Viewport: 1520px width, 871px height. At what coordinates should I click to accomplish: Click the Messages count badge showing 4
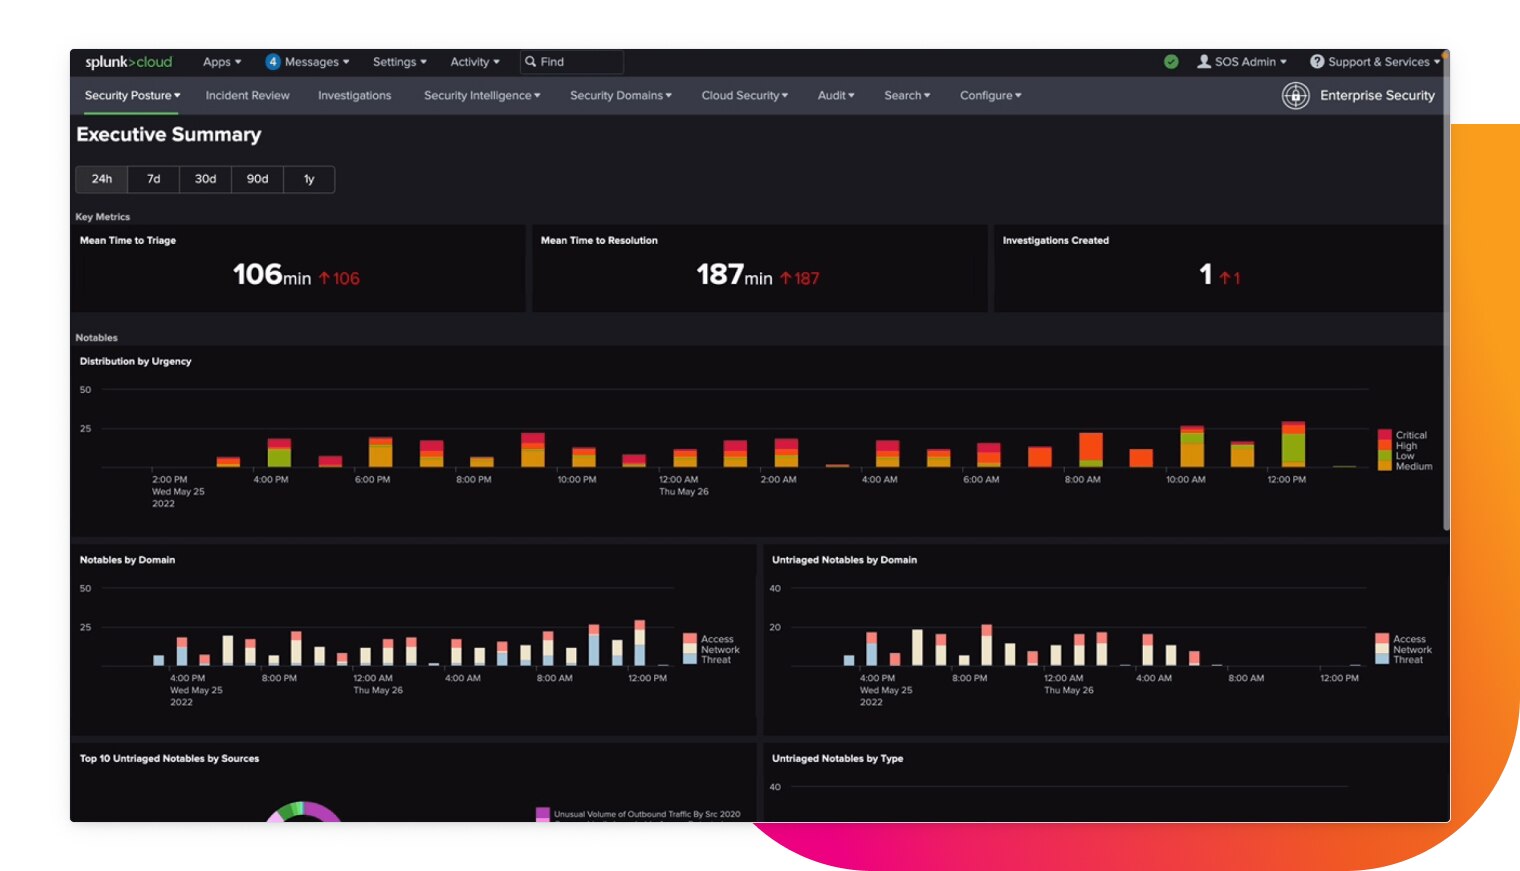[x=272, y=62]
